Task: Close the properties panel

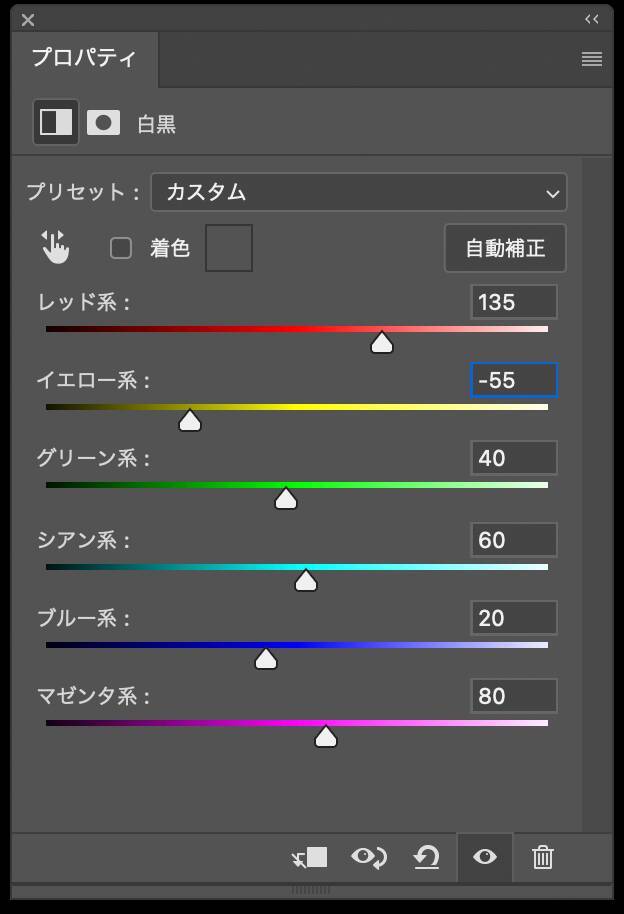Action: pos(28,19)
